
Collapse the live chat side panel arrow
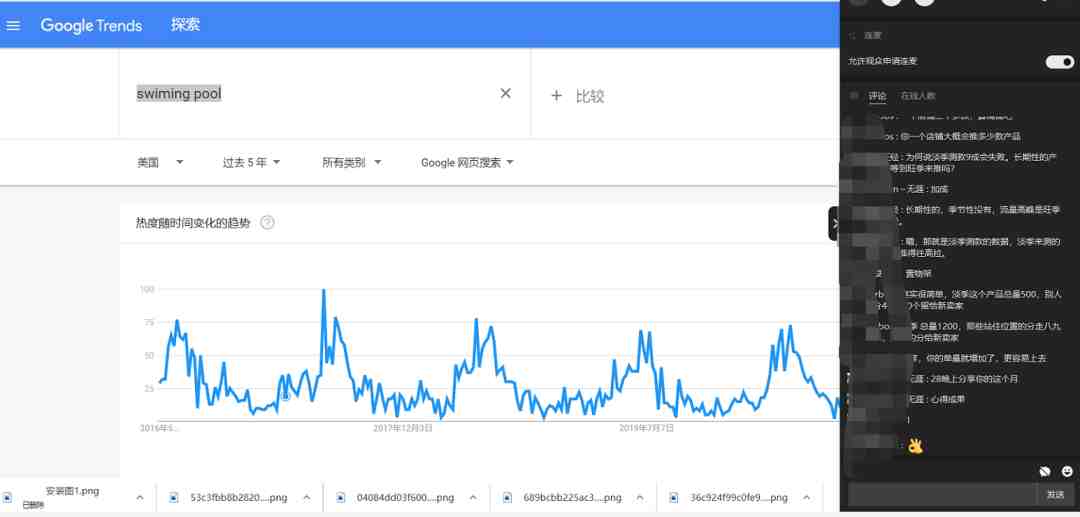(x=834, y=224)
